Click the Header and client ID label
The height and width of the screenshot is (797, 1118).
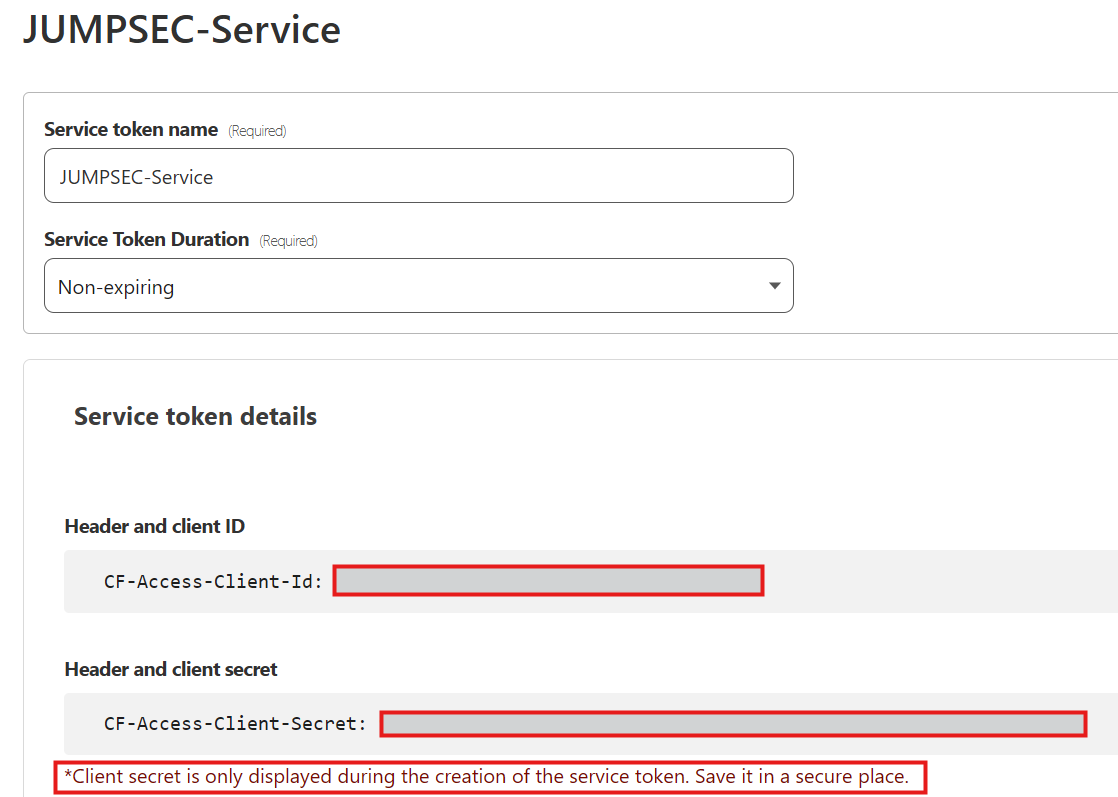coord(154,526)
